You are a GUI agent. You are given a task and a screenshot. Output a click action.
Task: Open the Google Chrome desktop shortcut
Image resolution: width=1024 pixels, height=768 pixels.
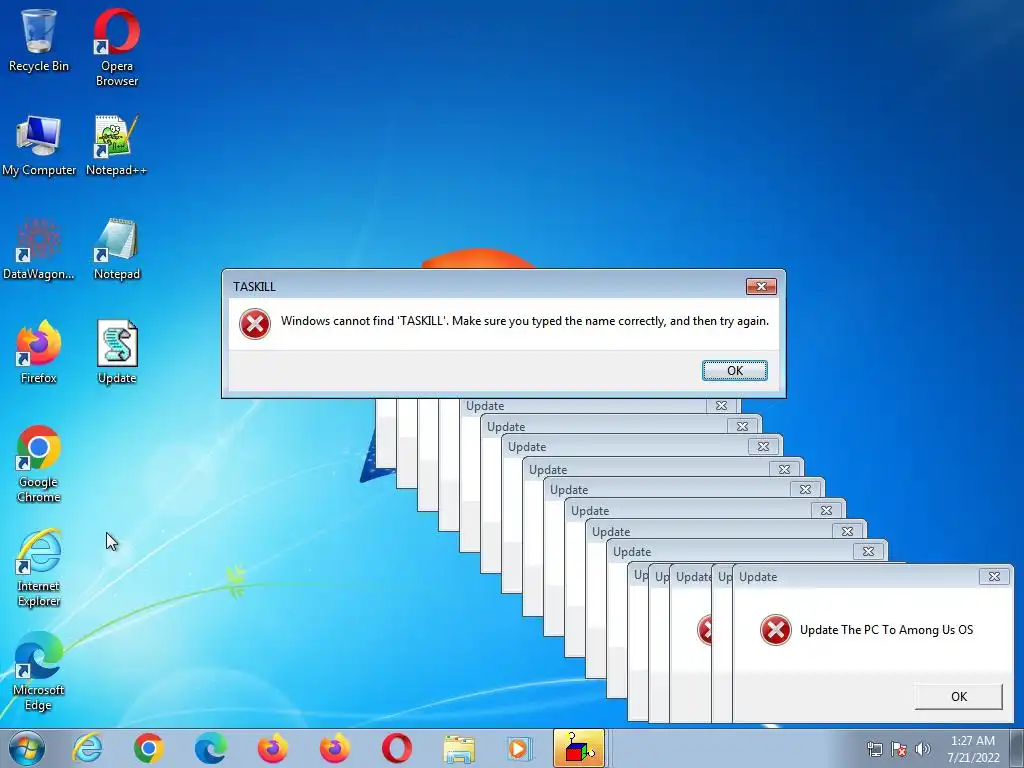pos(39,464)
